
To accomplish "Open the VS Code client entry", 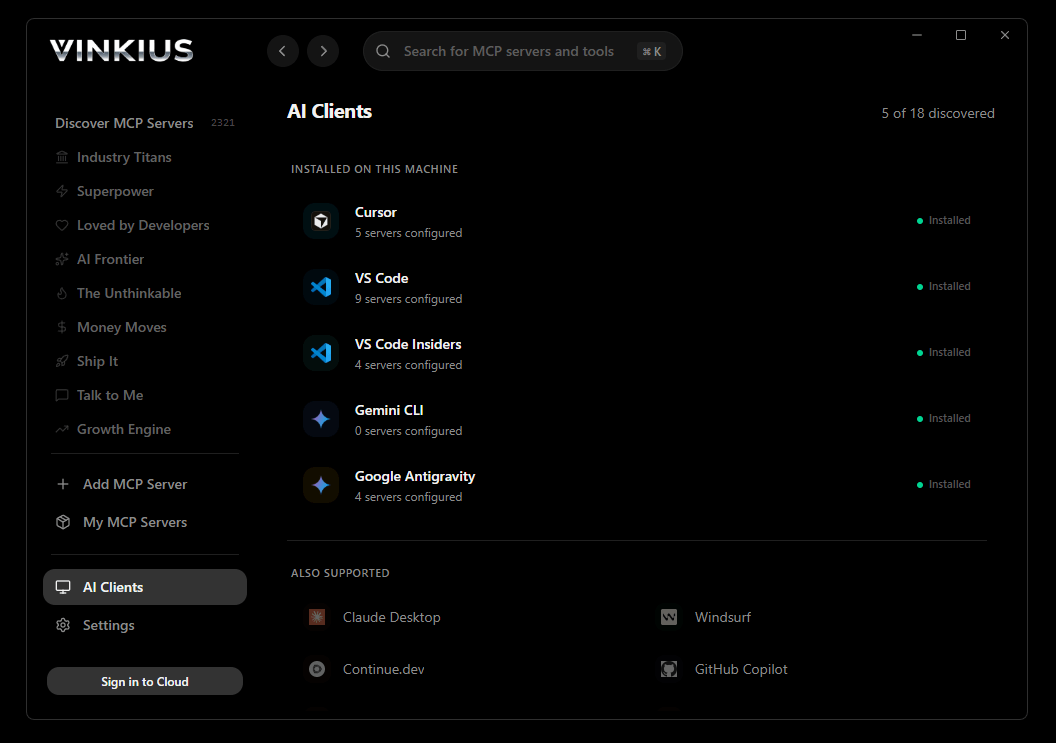I will pyautogui.click(x=381, y=287).
